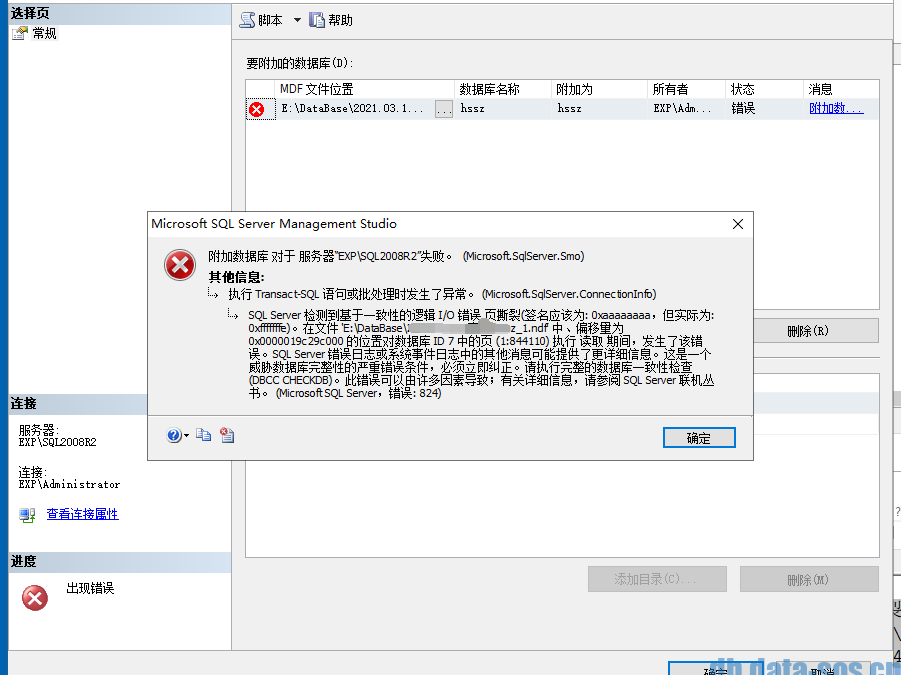This screenshot has width=901, height=675.
Task: Click 确定 in the error dialog
Action: click(699, 438)
